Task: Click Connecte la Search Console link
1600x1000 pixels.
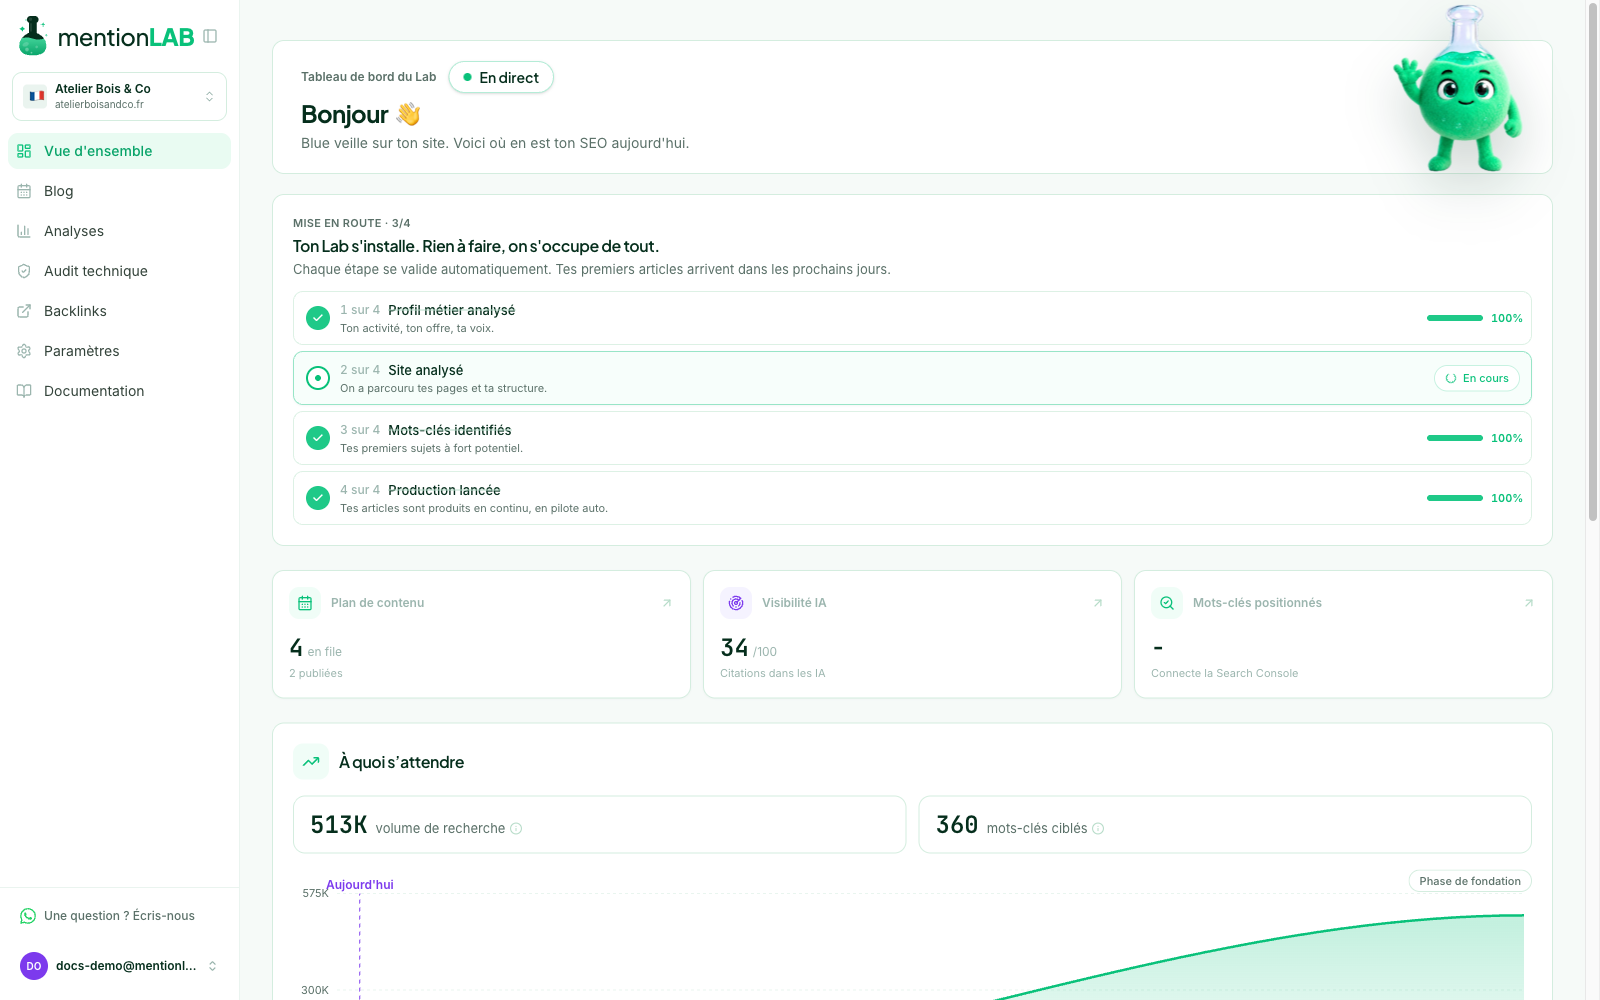Action: 1224,673
